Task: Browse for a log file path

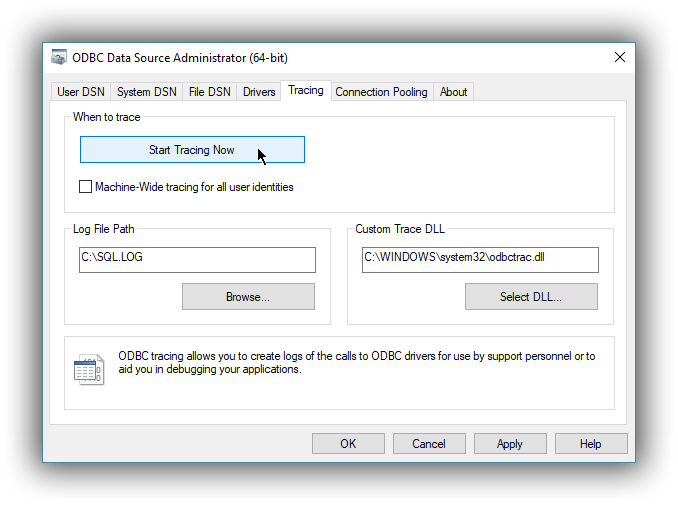Action: 248,297
